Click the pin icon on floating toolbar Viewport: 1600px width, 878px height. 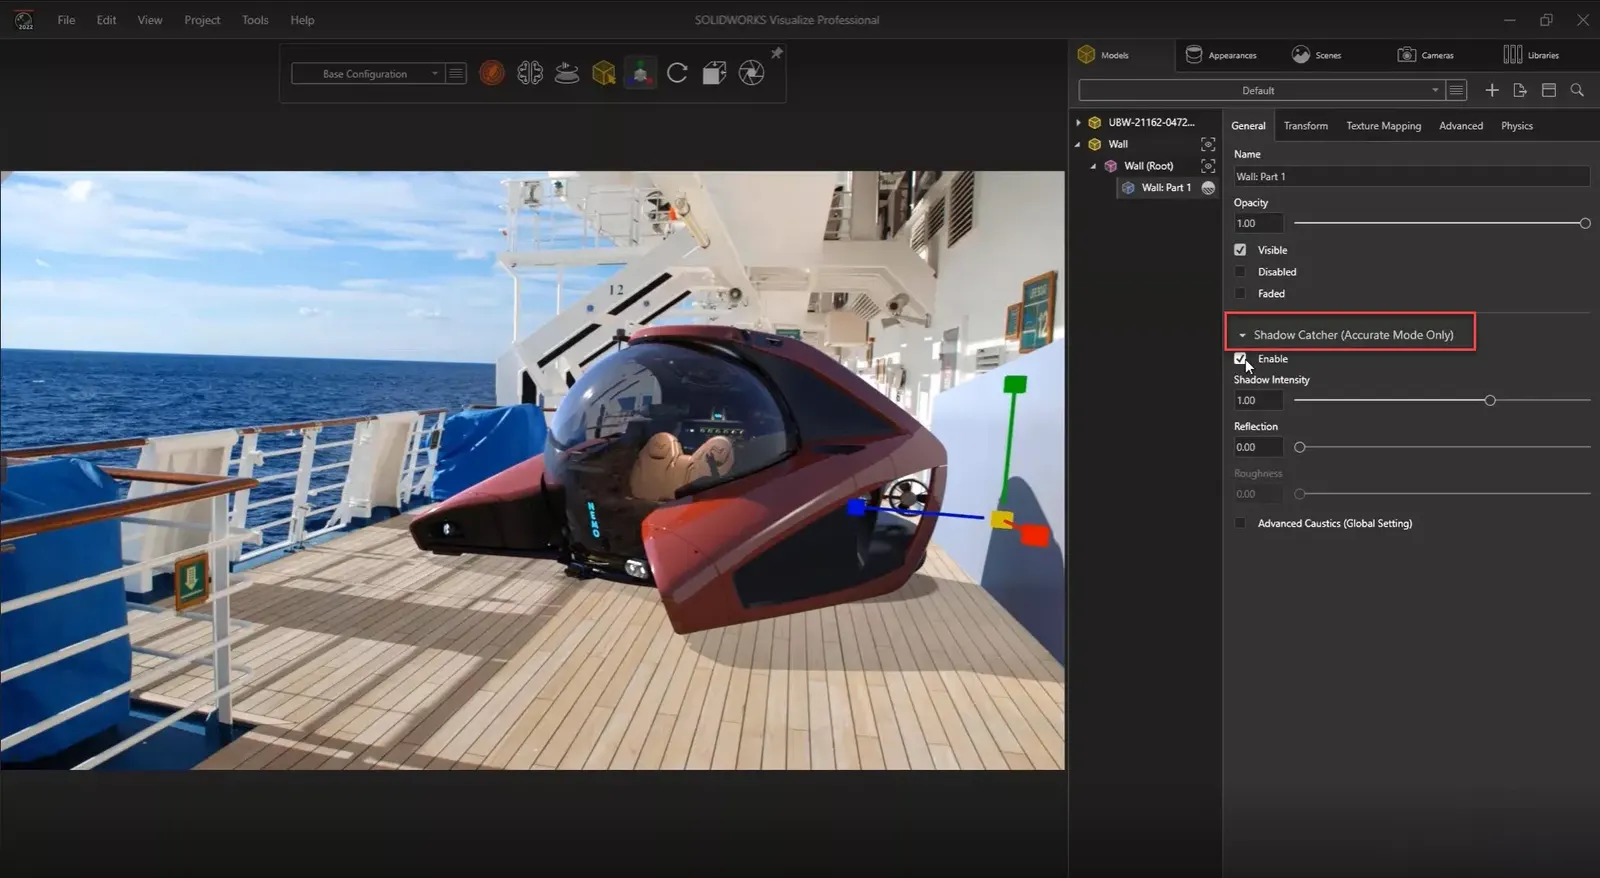click(x=776, y=53)
